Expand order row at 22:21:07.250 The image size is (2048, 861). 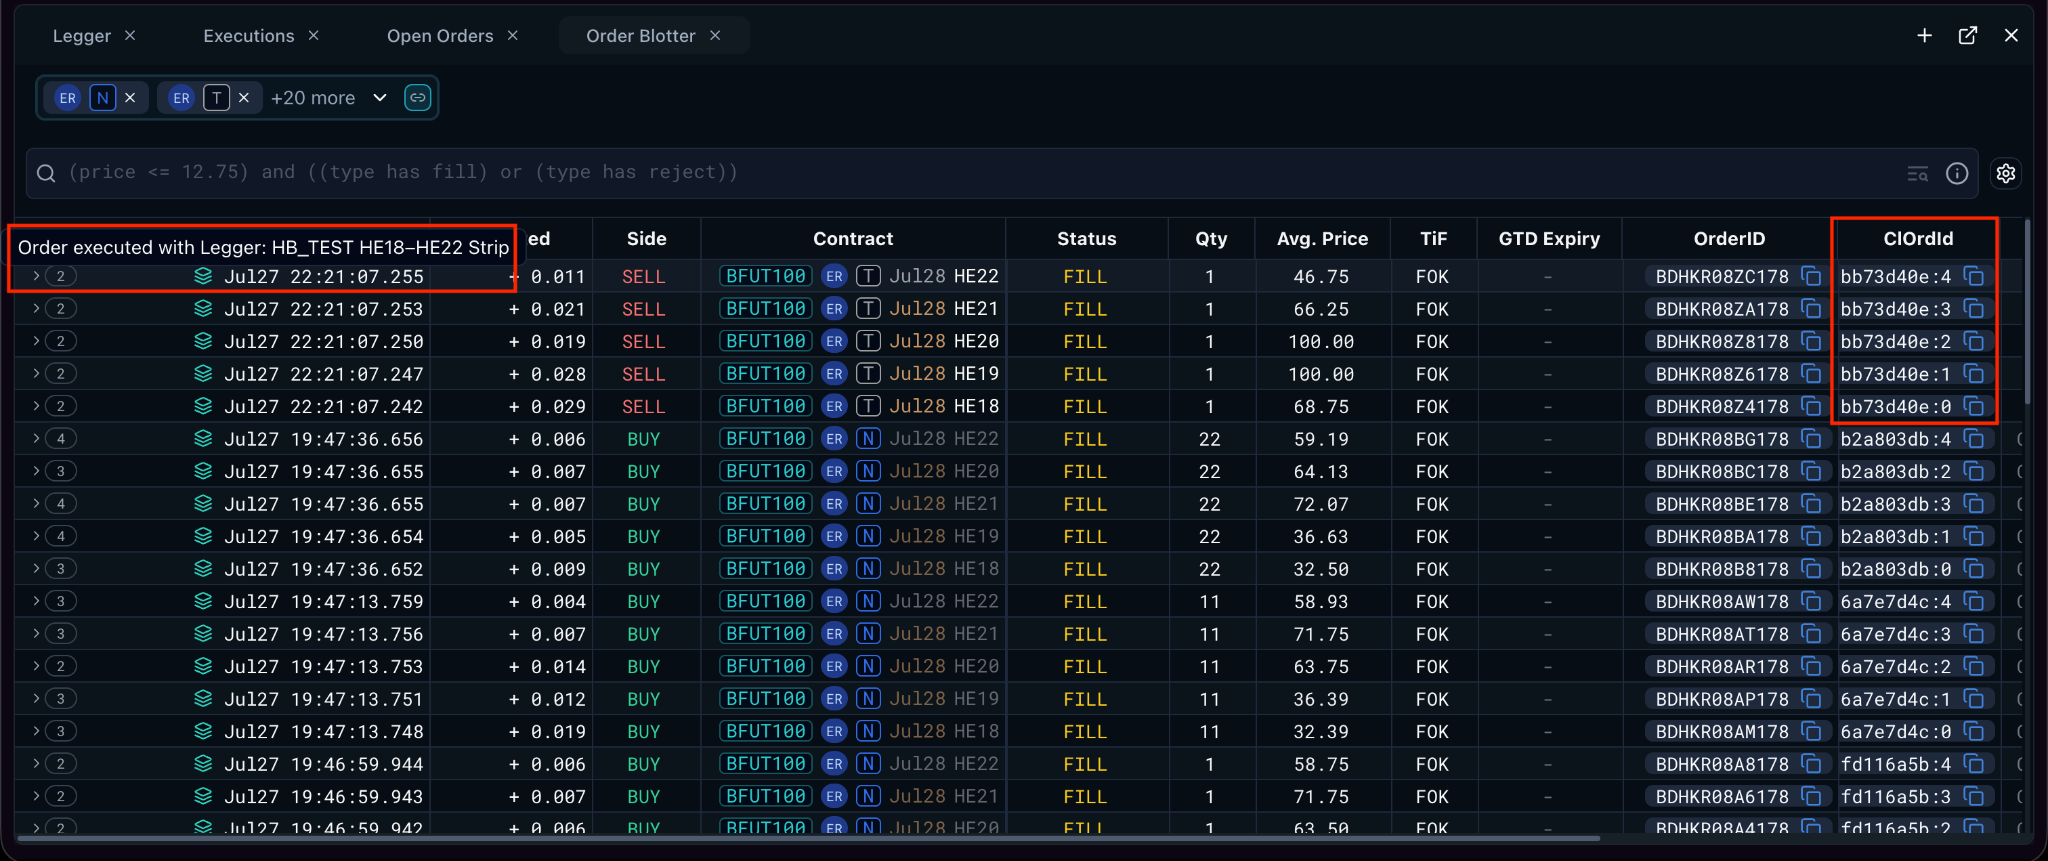36,341
